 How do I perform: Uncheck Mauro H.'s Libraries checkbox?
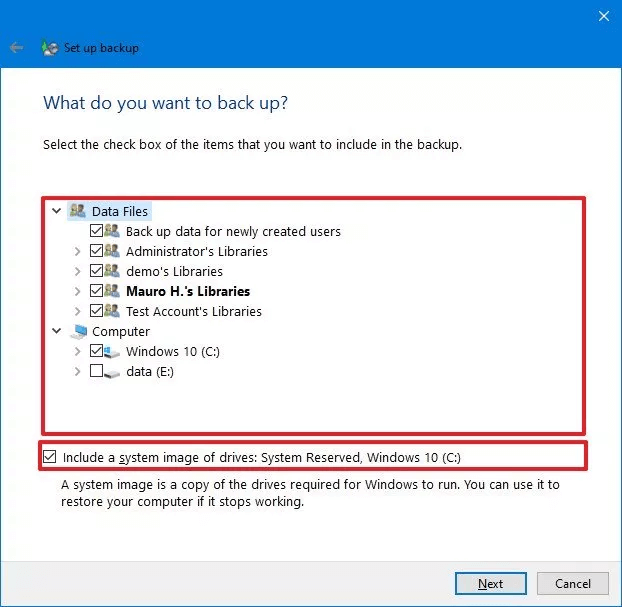tap(96, 290)
